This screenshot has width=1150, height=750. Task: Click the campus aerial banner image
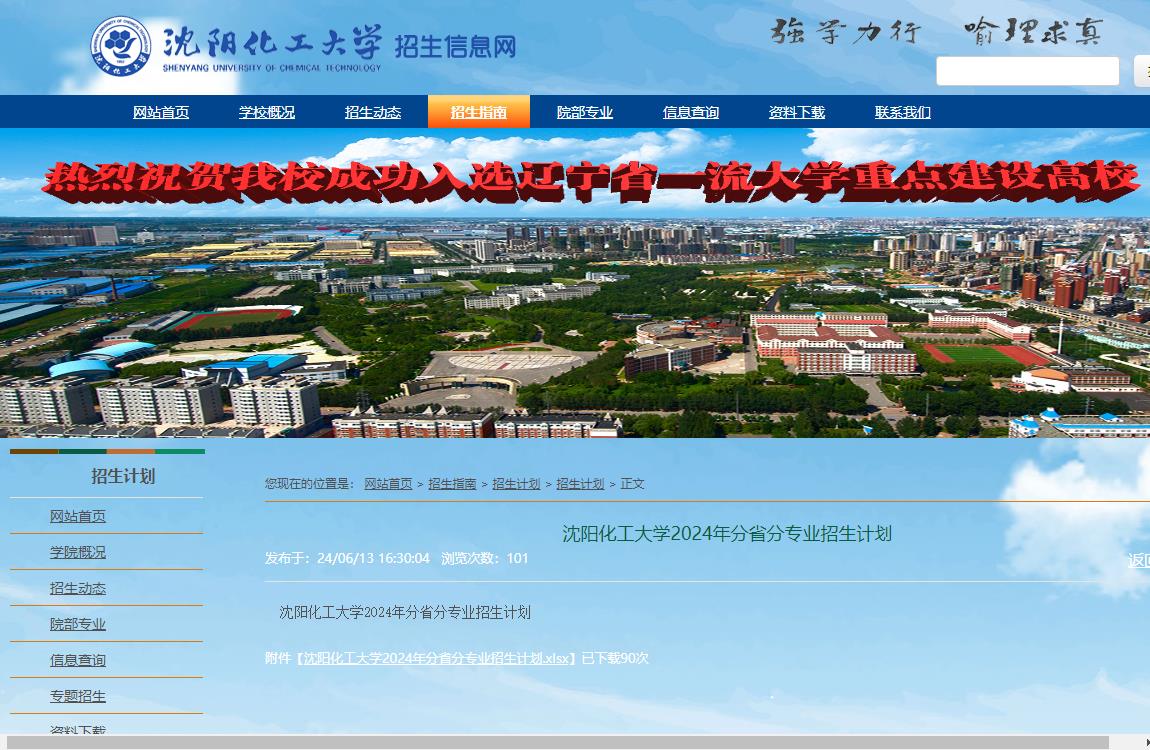575,283
